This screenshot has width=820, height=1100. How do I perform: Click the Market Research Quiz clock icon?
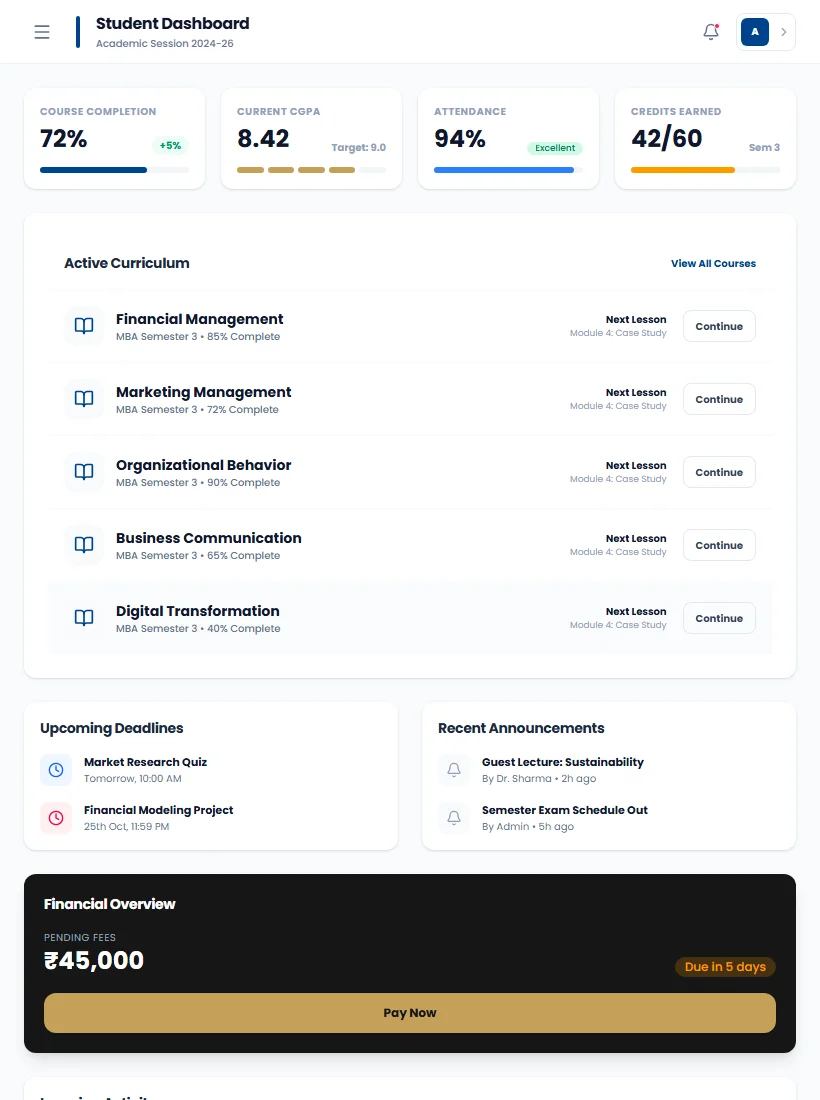point(56,770)
